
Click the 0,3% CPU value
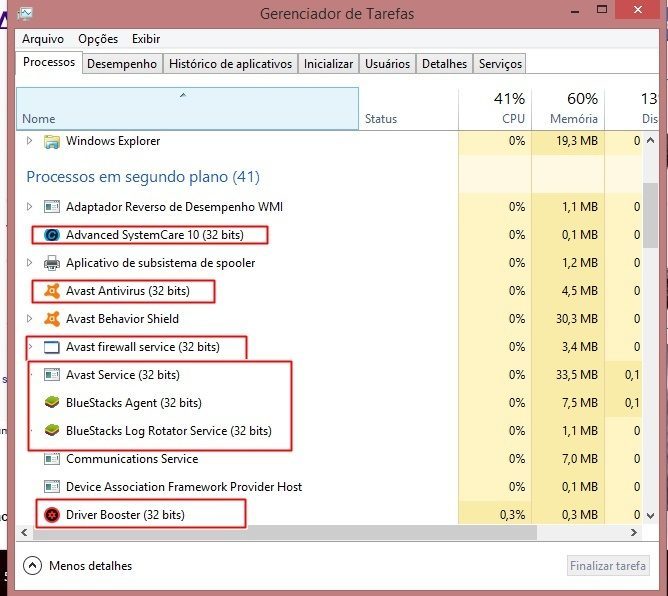[512, 515]
